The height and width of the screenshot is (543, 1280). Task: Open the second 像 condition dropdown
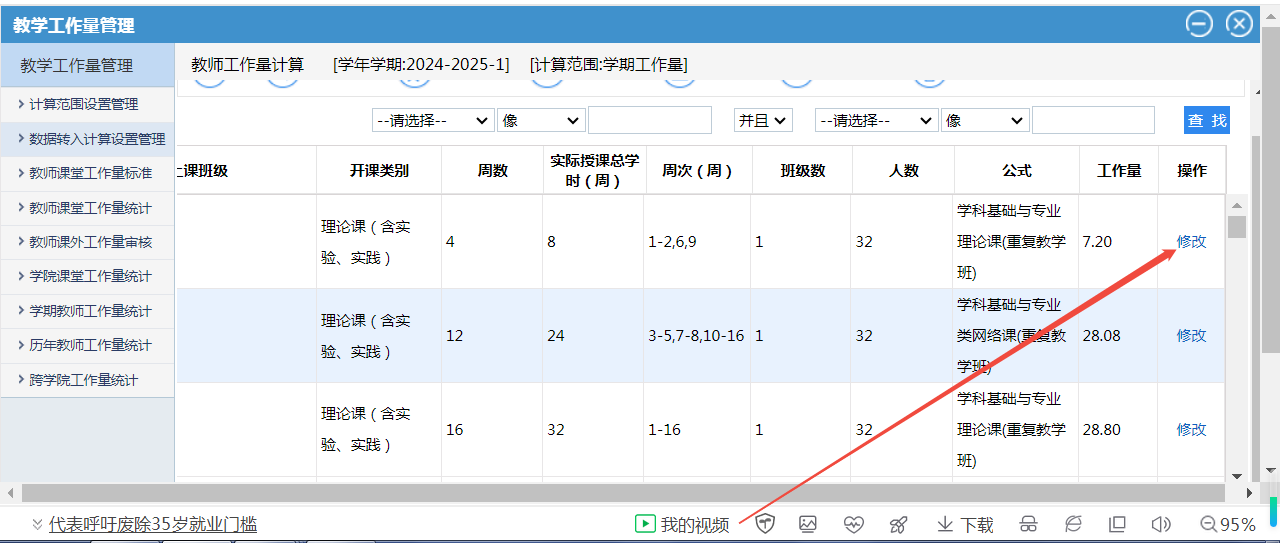985,120
